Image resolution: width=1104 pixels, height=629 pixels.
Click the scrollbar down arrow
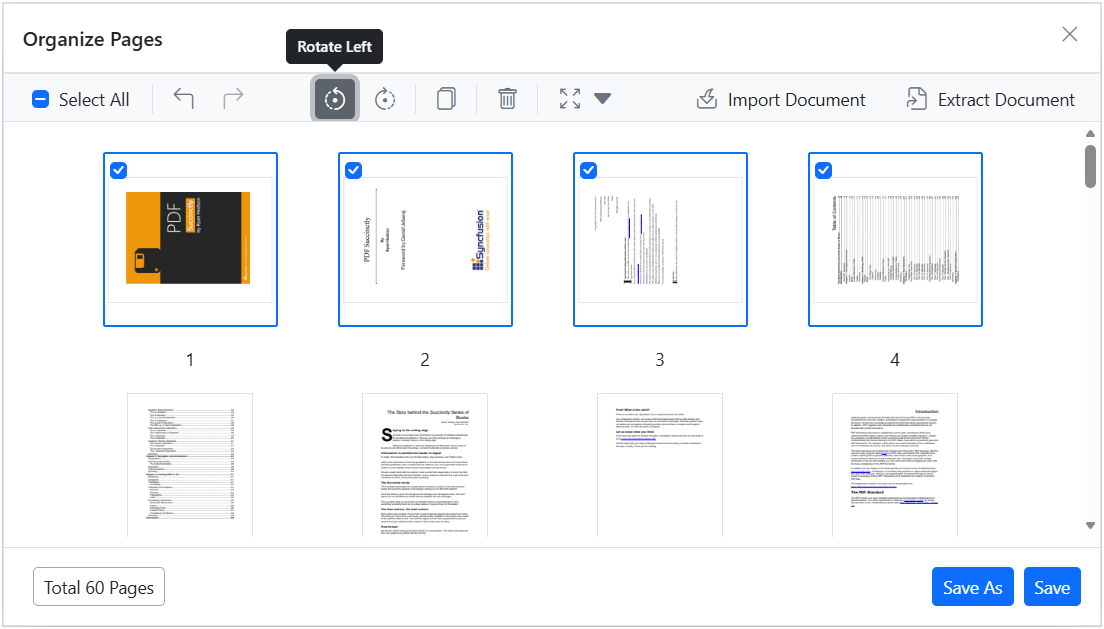[x=1090, y=525]
